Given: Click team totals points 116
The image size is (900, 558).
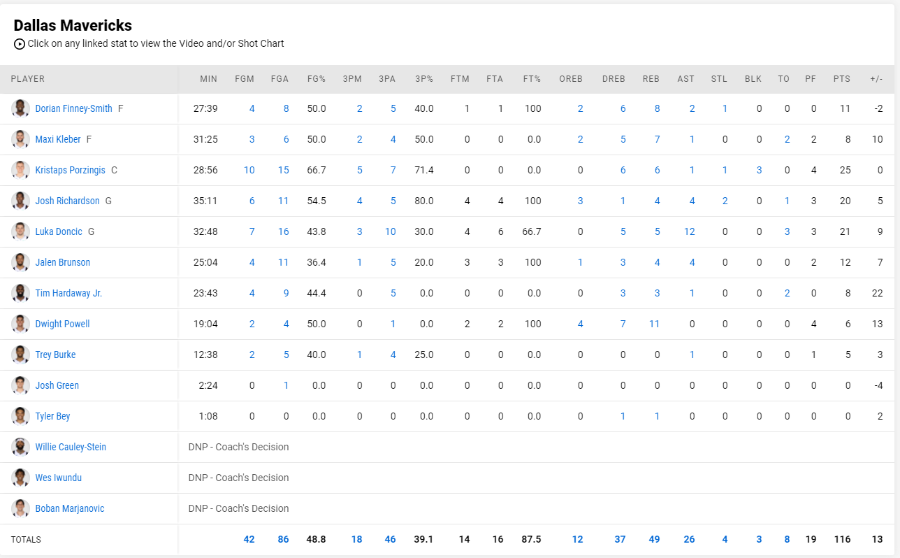Looking at the screenshot, I should click(842, 539).
